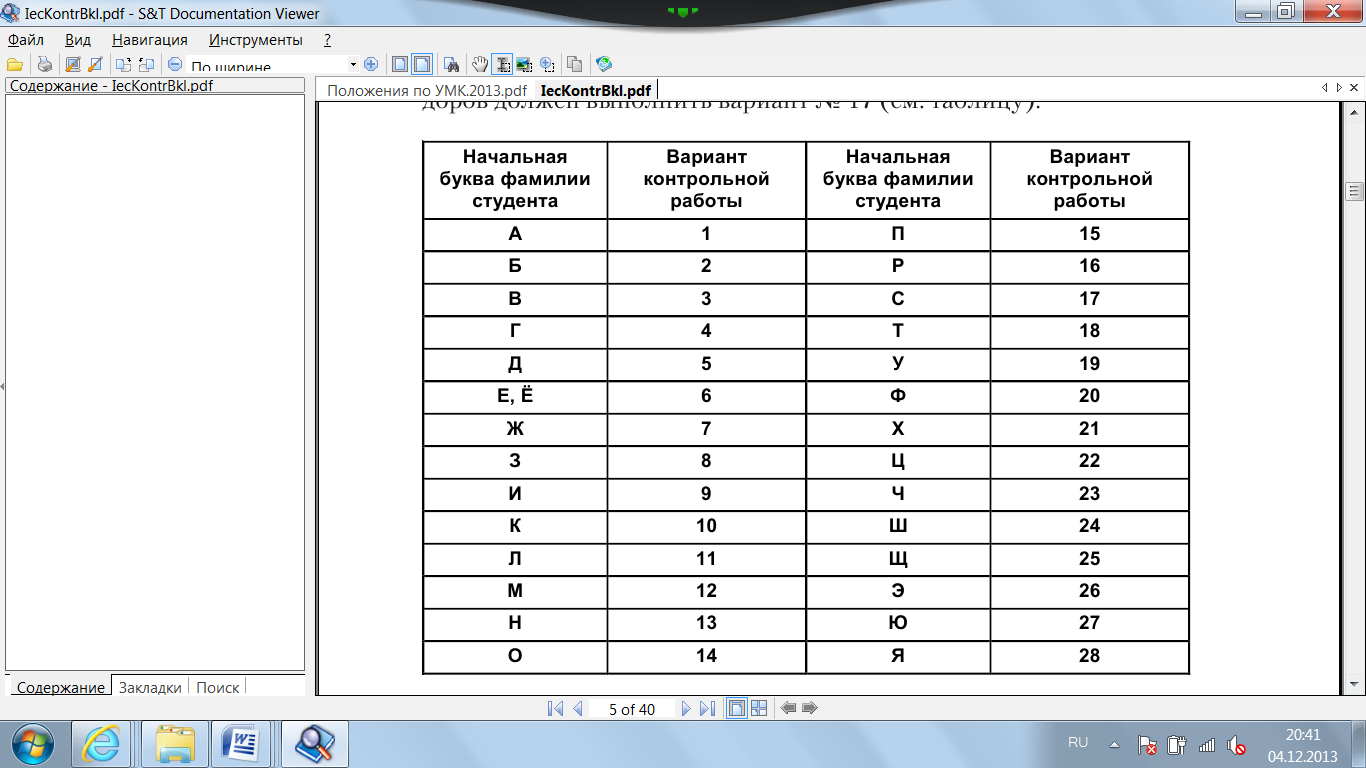Select the IecKontrBkl.pdf document tab
The width and height of the screenshot is (1366, 768).
[x=595, y=91]
